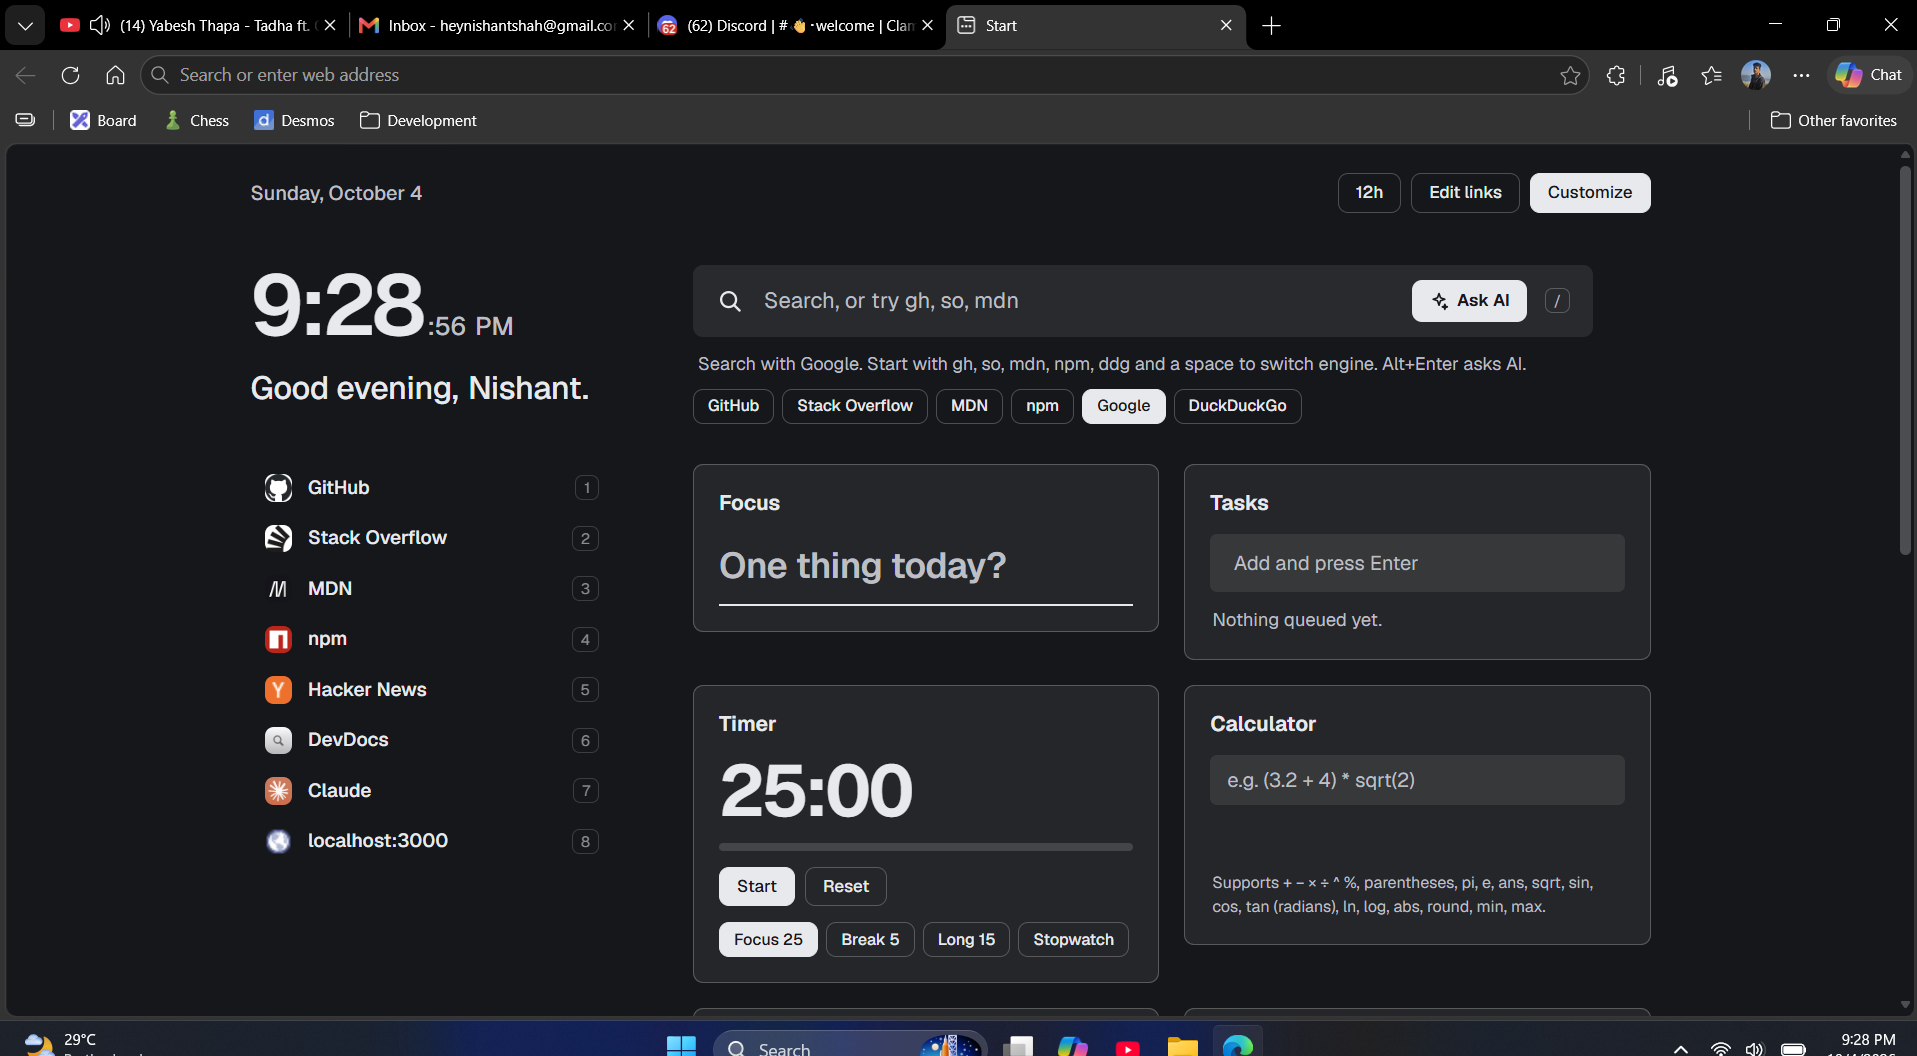Open the Stack Overflow link icon
This screenshot has height=1056, width=1917.
tap(278, 538)
